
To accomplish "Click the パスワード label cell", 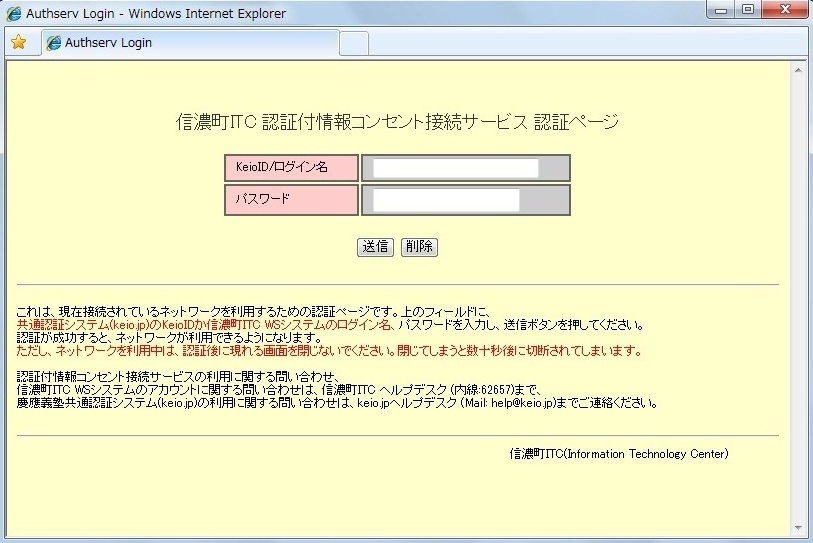I will [291, 200].
